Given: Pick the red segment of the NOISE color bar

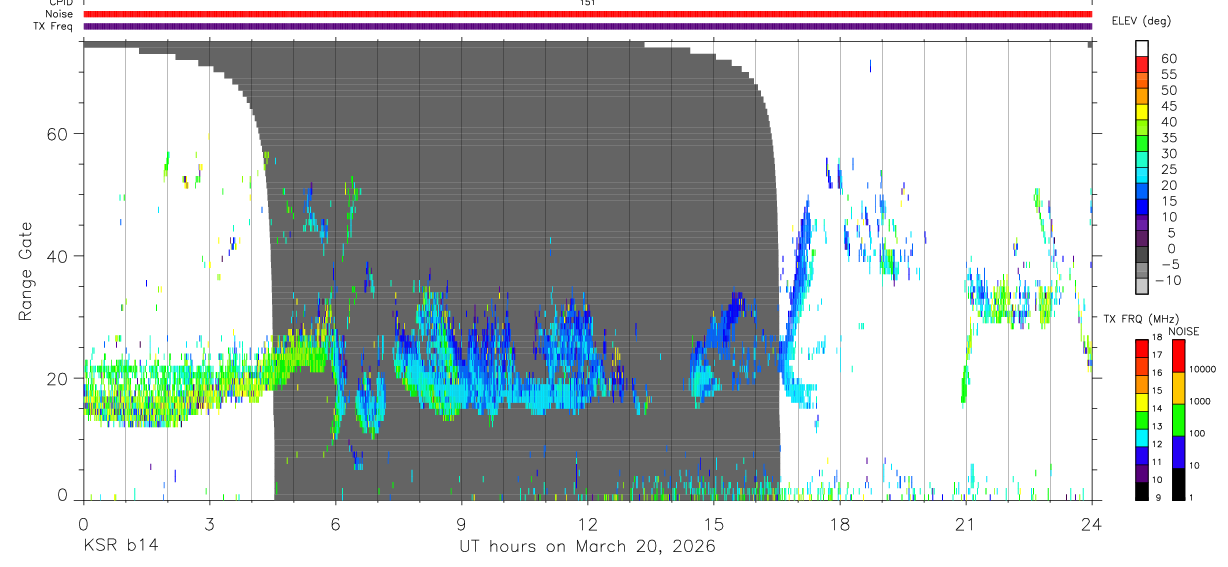Looking at the screenshot, I should 1177,355.
